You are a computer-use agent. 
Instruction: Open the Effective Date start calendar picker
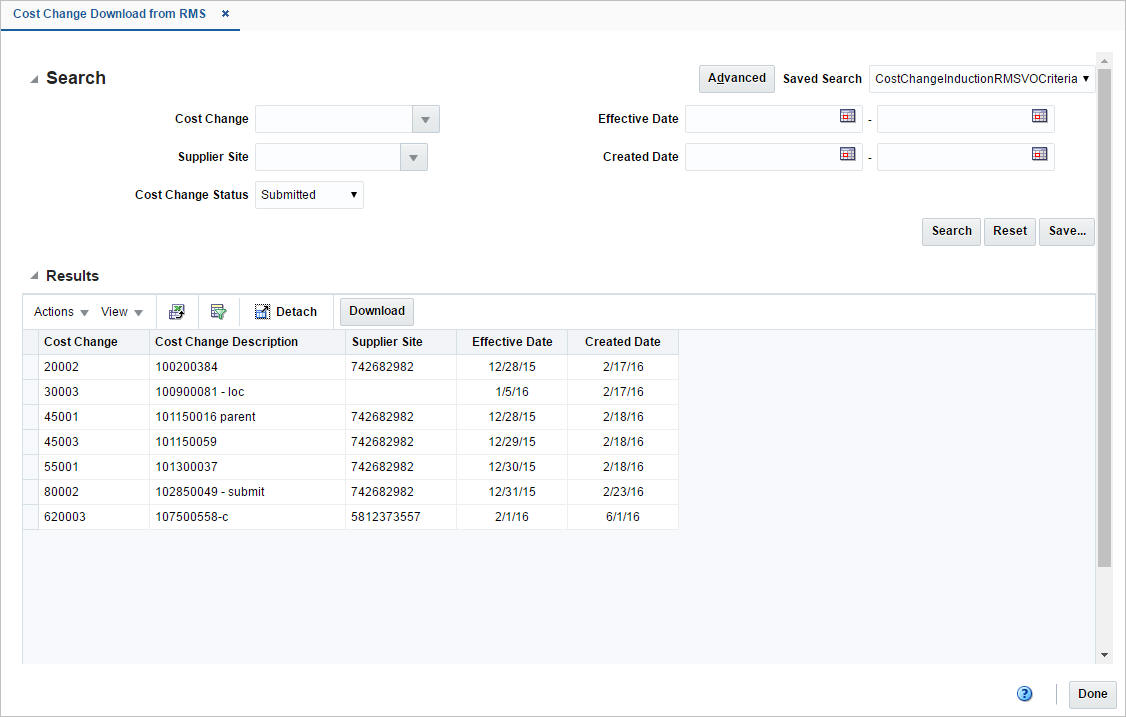[848, 116]
